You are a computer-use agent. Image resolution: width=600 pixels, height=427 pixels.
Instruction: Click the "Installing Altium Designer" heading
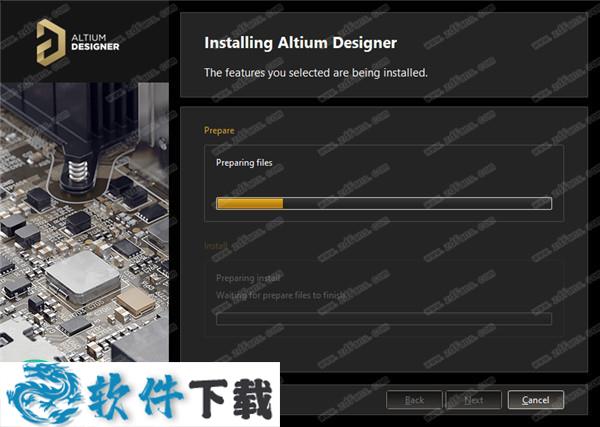[x=300, y=42]
